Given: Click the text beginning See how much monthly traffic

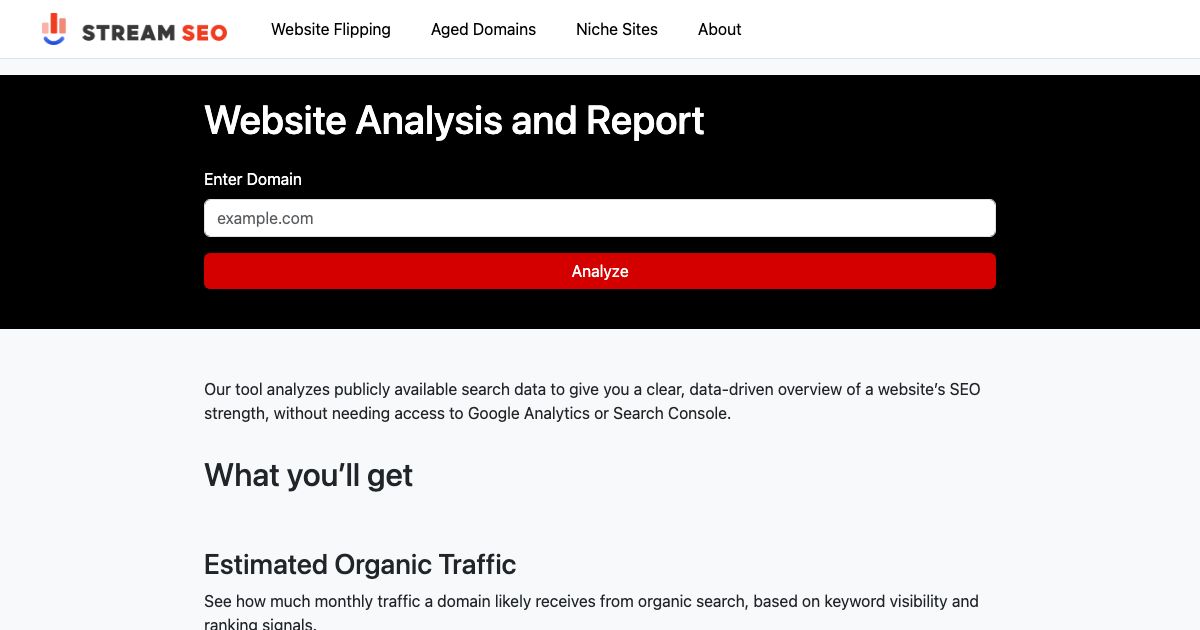Looking at the screenshot, I should 590,602.
